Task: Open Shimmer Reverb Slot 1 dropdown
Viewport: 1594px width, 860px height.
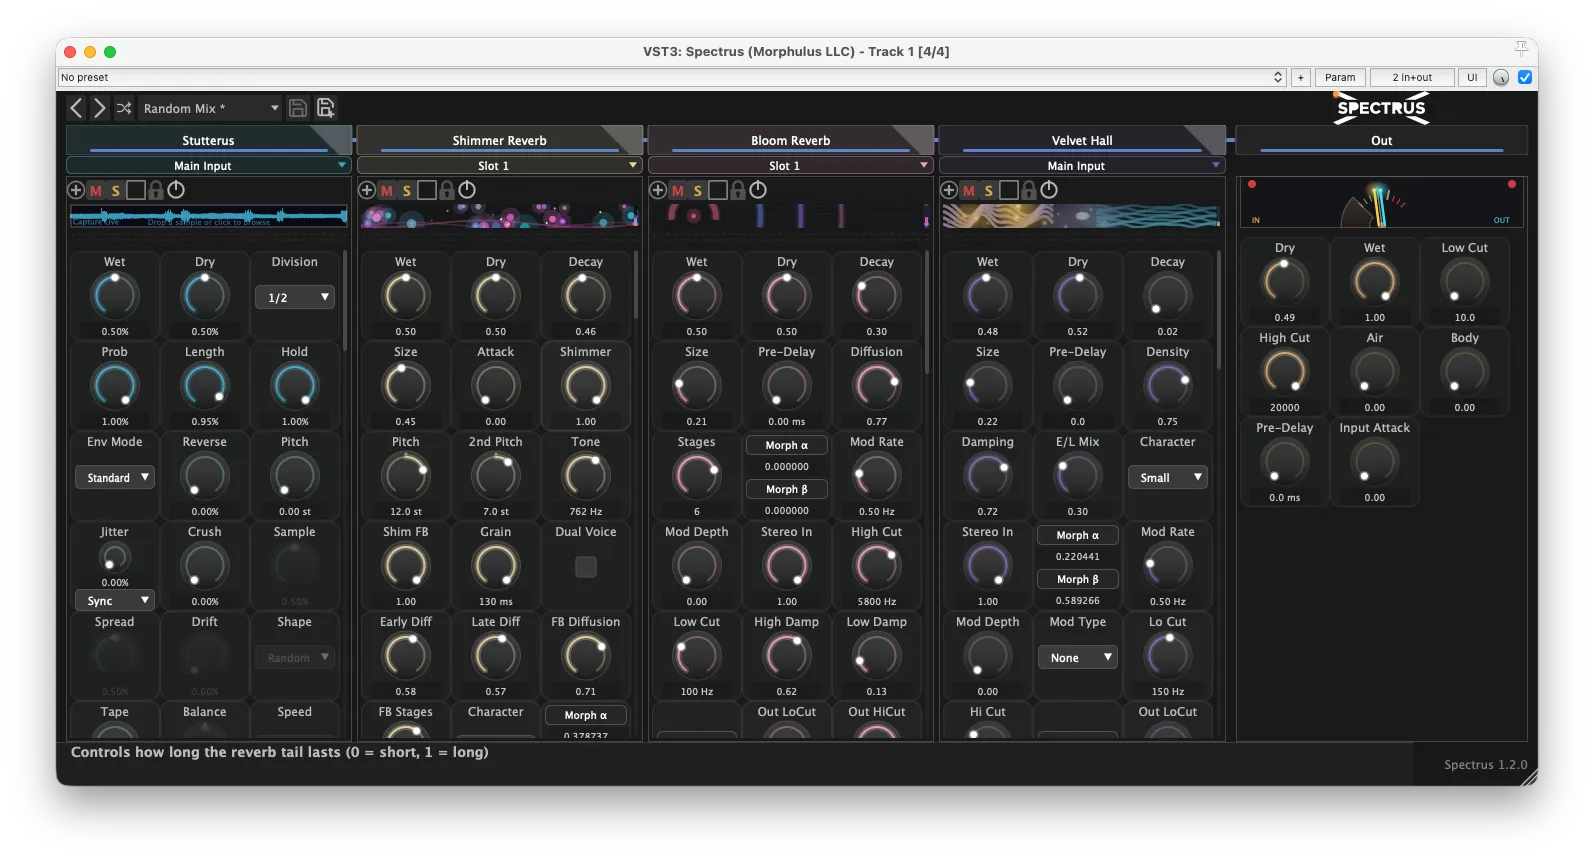Action: [x=499, y=165]
